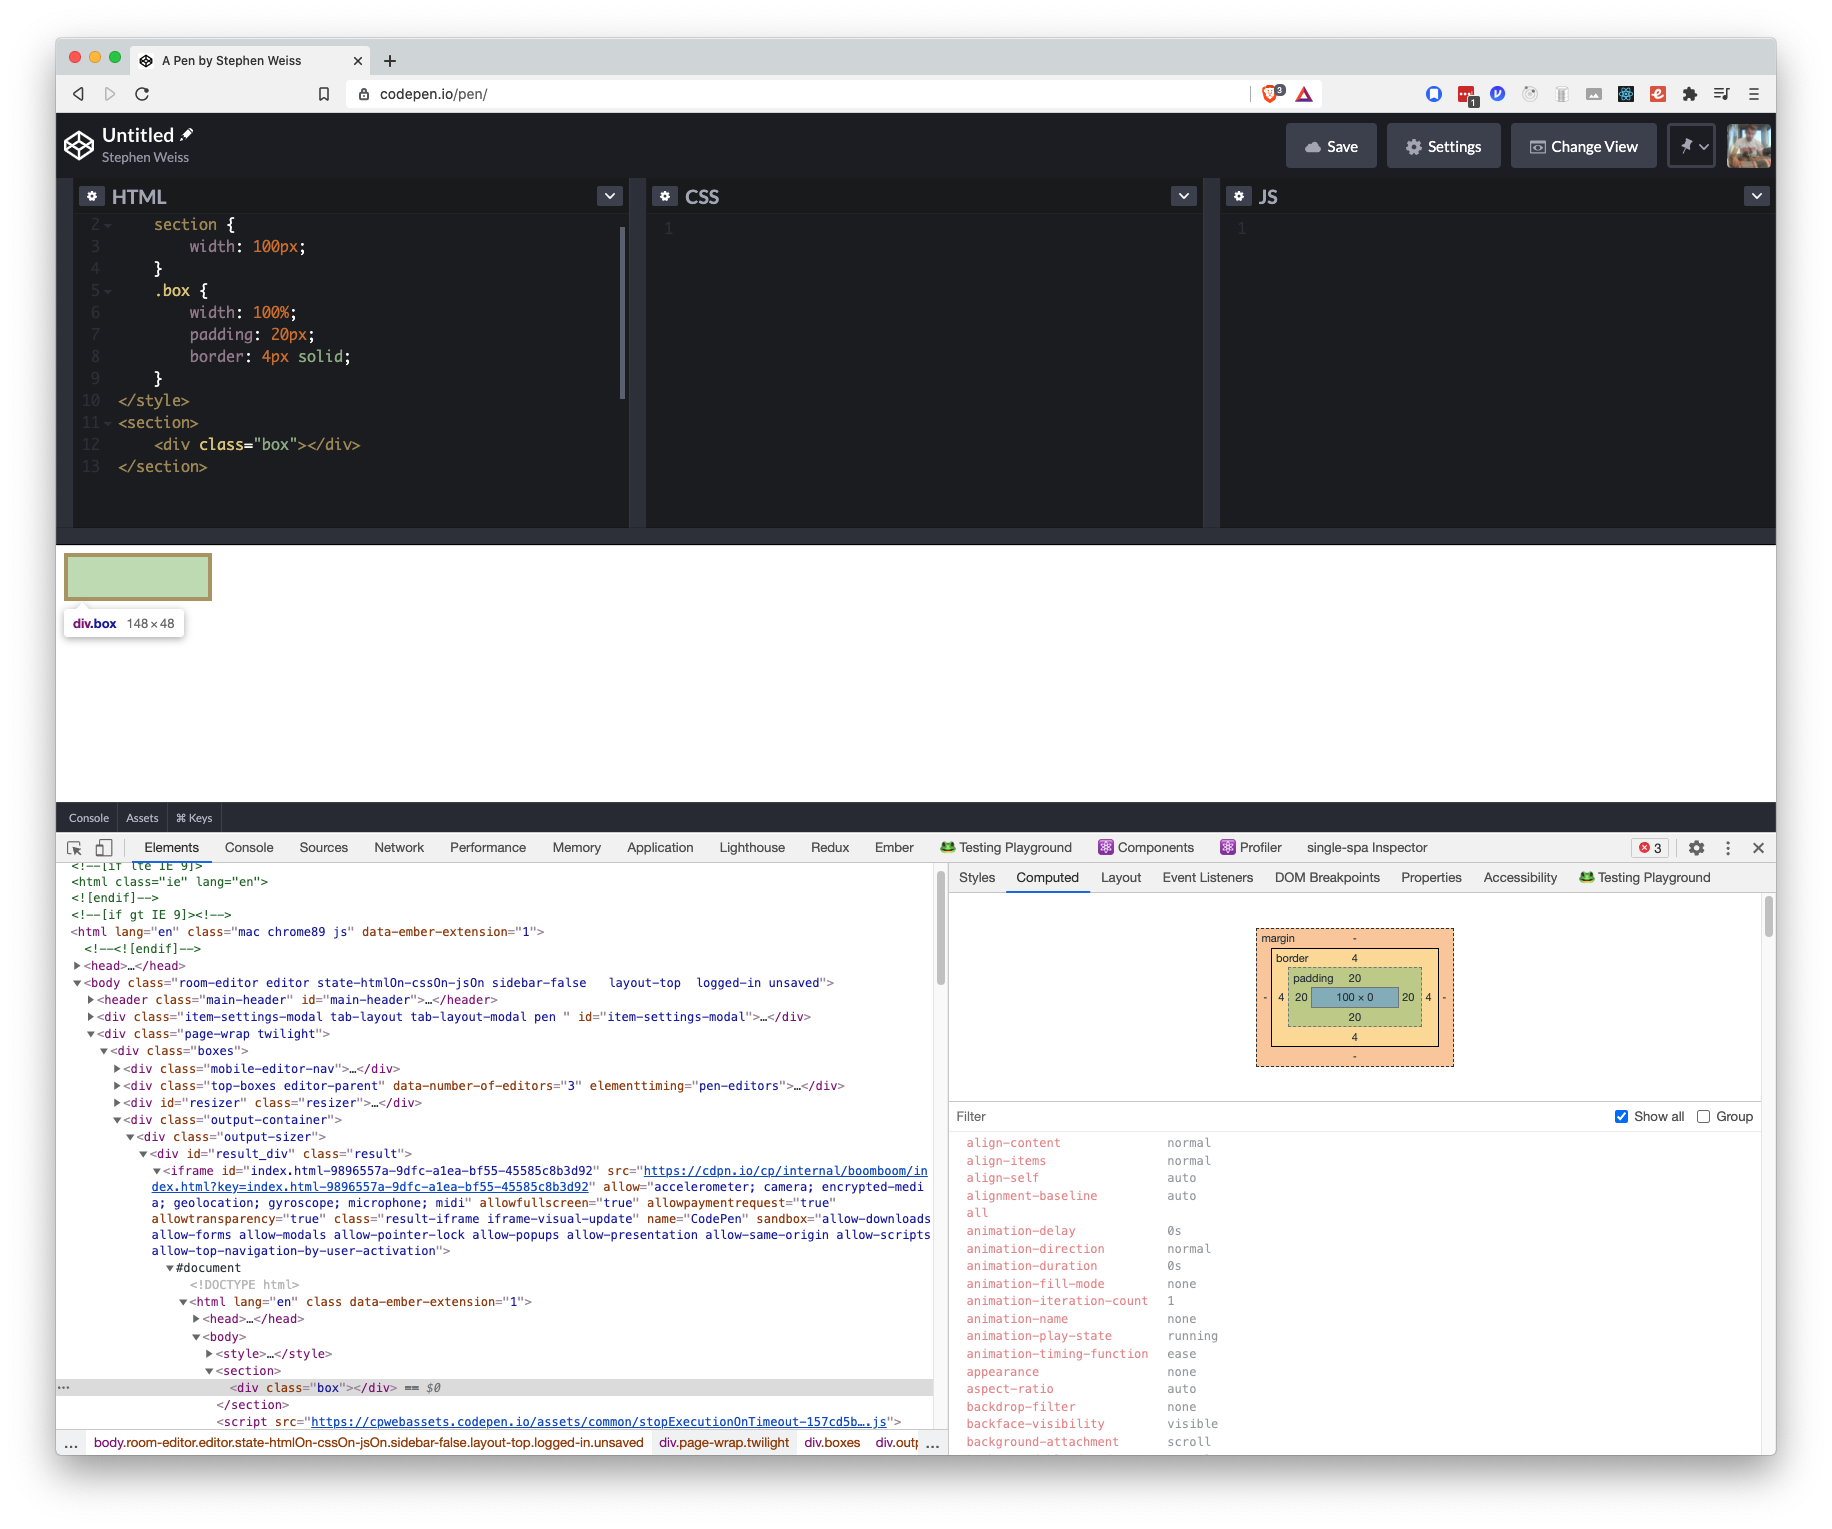The width and height of the screenshot is (1832, 1529).
Task: Collapse the section node in iframe
Action: [x=209, y=1371]
